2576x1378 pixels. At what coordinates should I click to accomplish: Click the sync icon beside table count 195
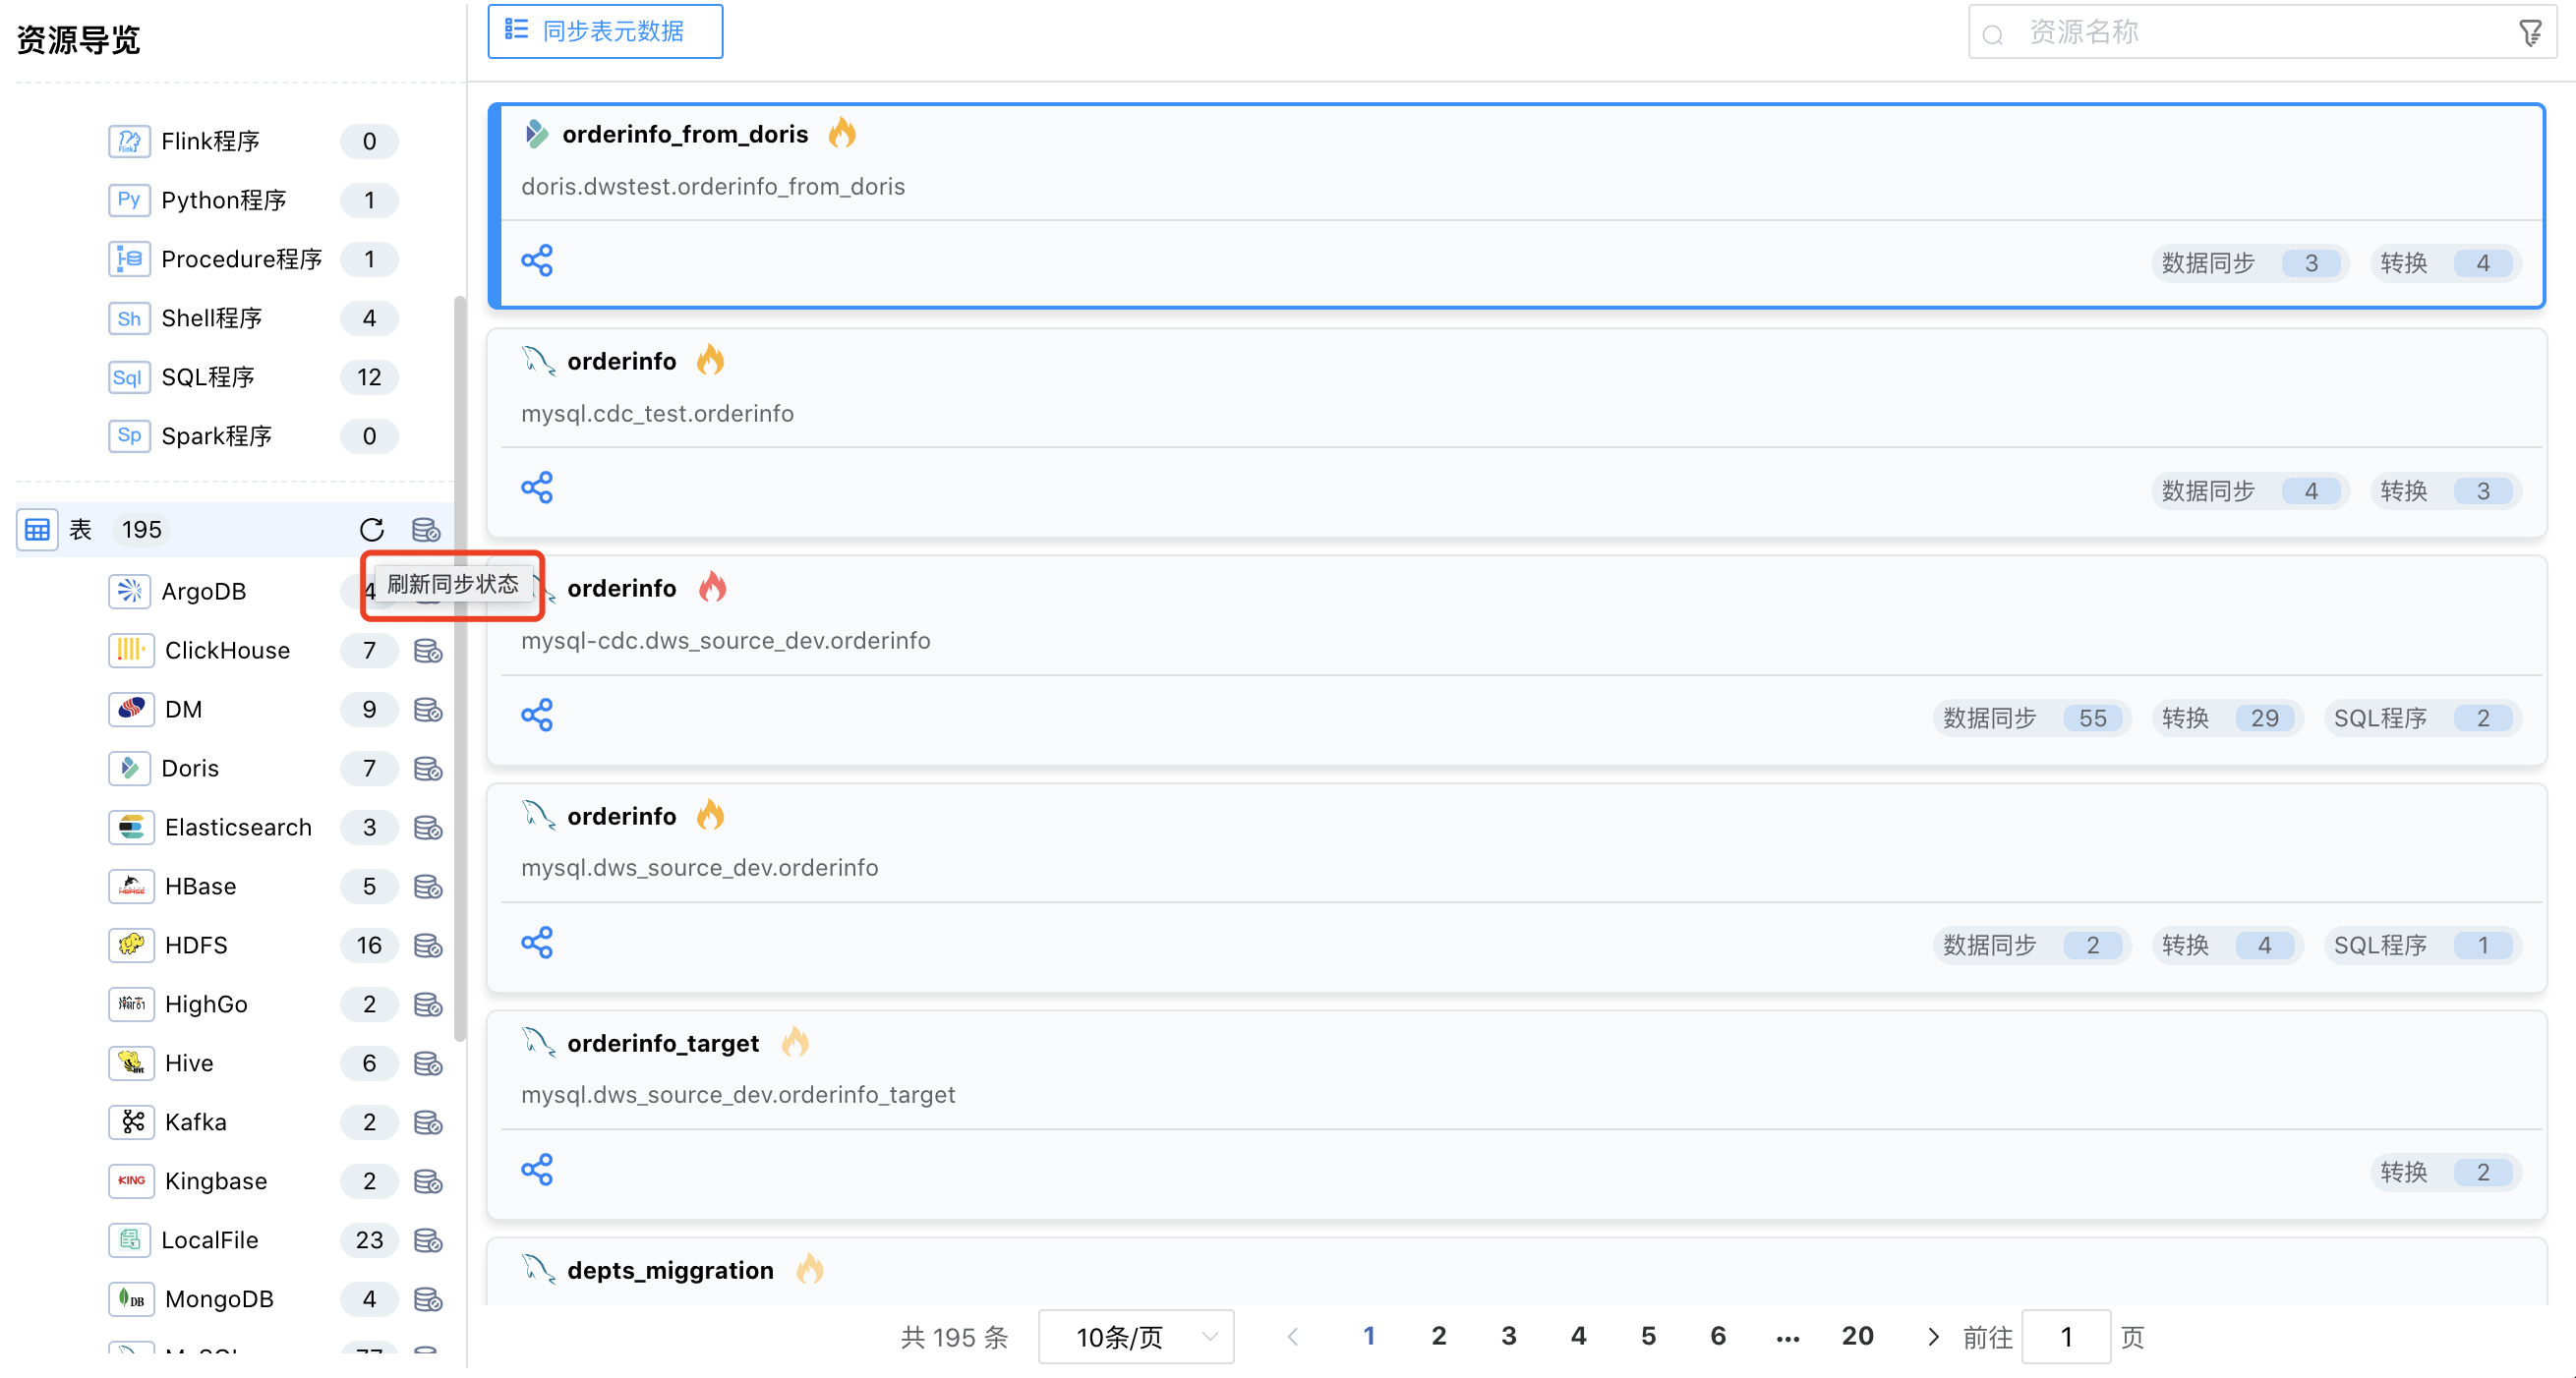[x=426, y=529]
